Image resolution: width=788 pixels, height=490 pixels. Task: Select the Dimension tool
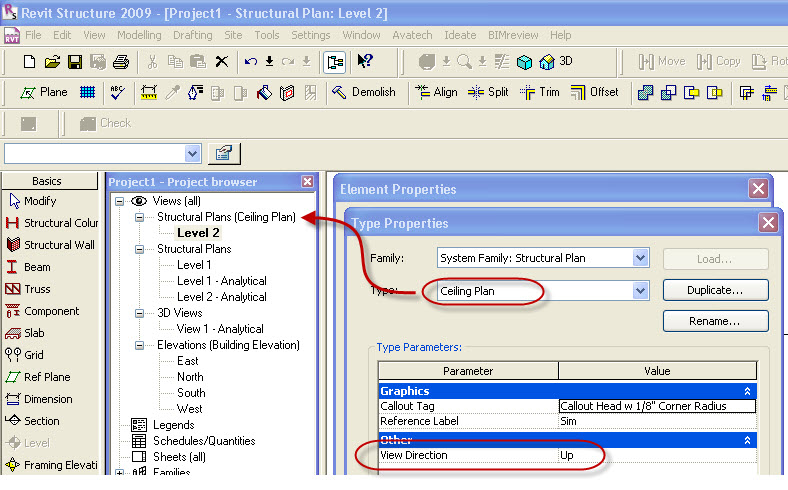(x=39, y=399)
